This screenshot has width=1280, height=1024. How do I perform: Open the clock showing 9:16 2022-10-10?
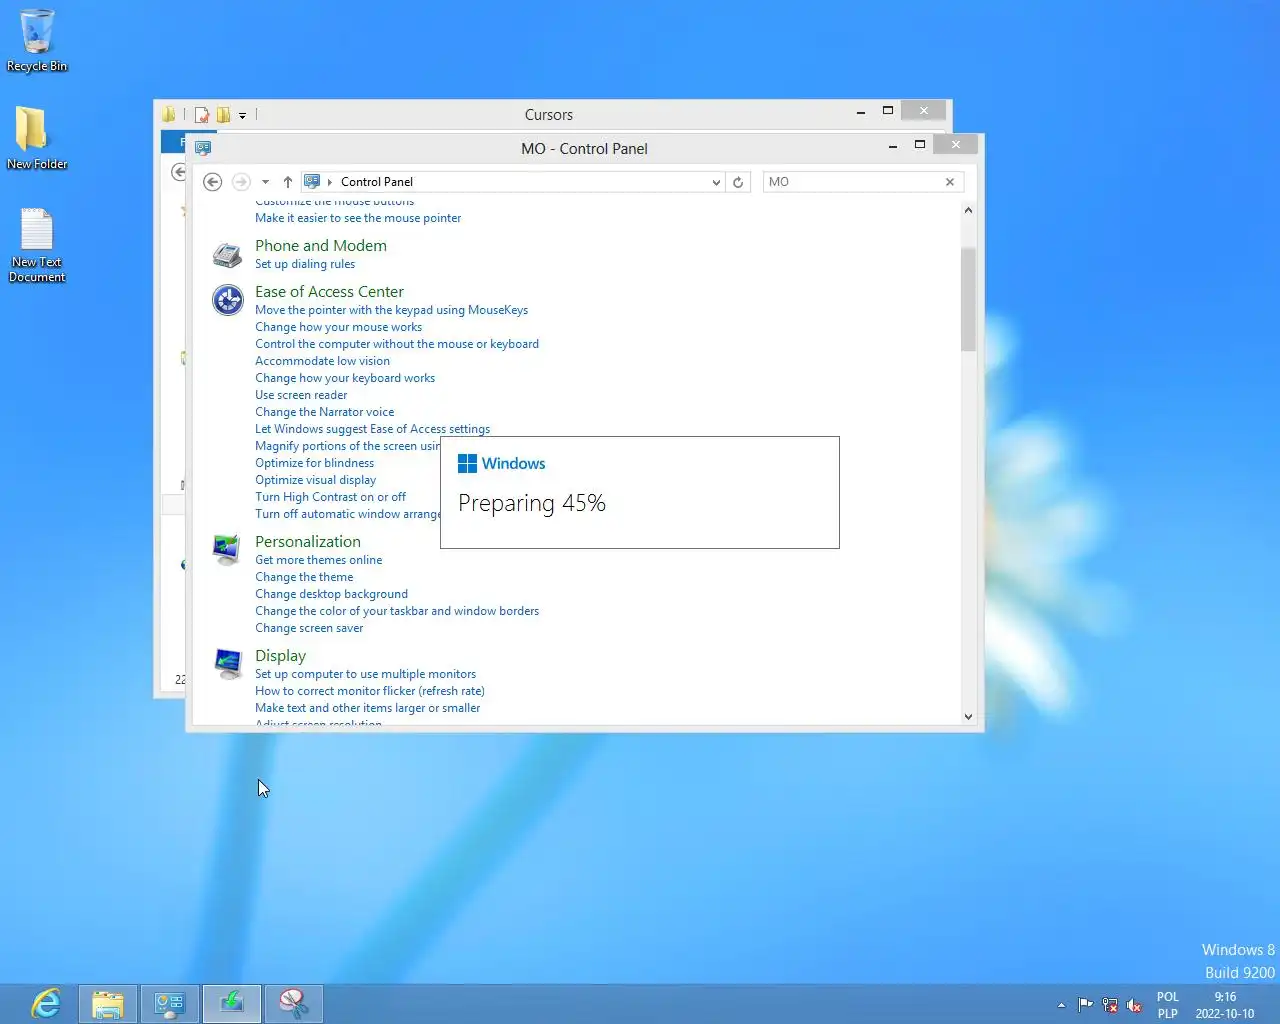[1225, 1005]
